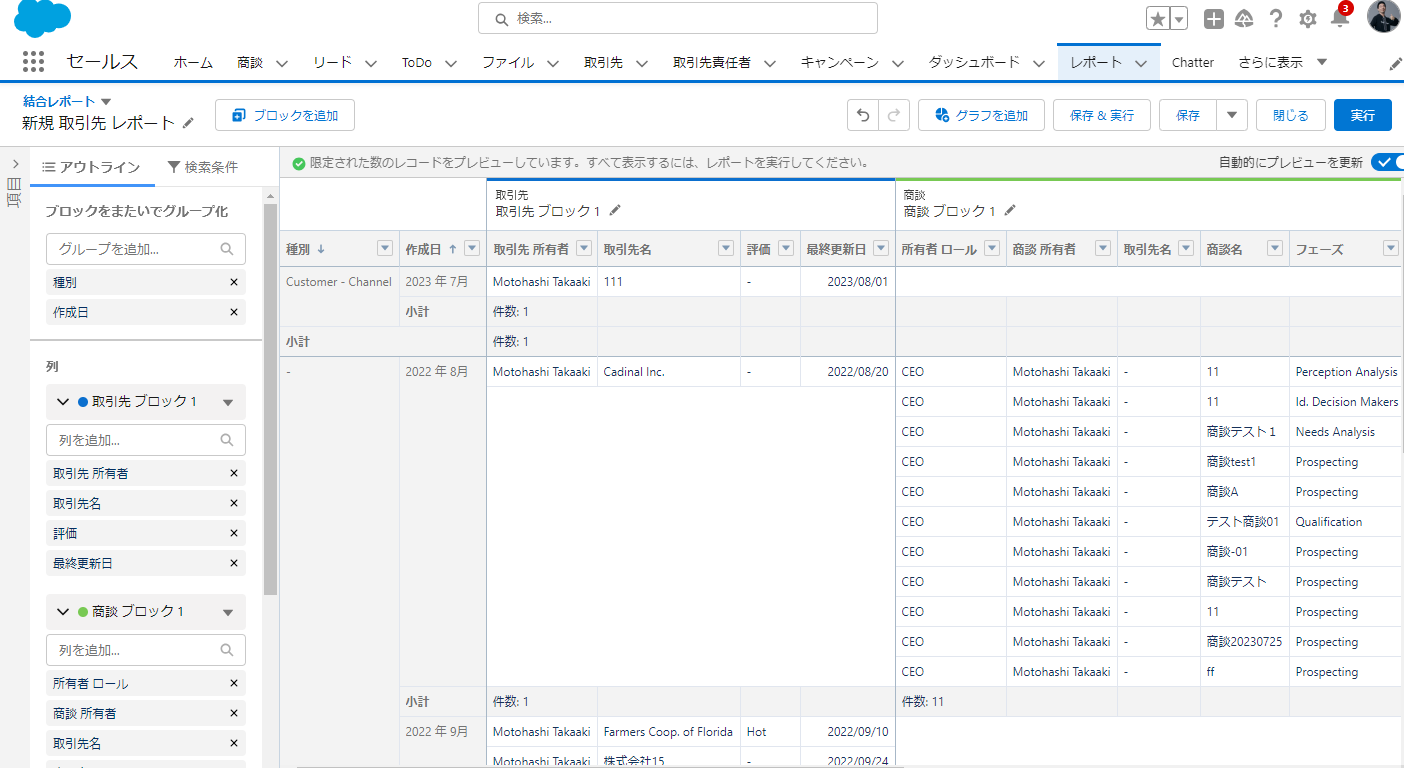Run the report with the 実行 button

click(x=1362, y=114)
